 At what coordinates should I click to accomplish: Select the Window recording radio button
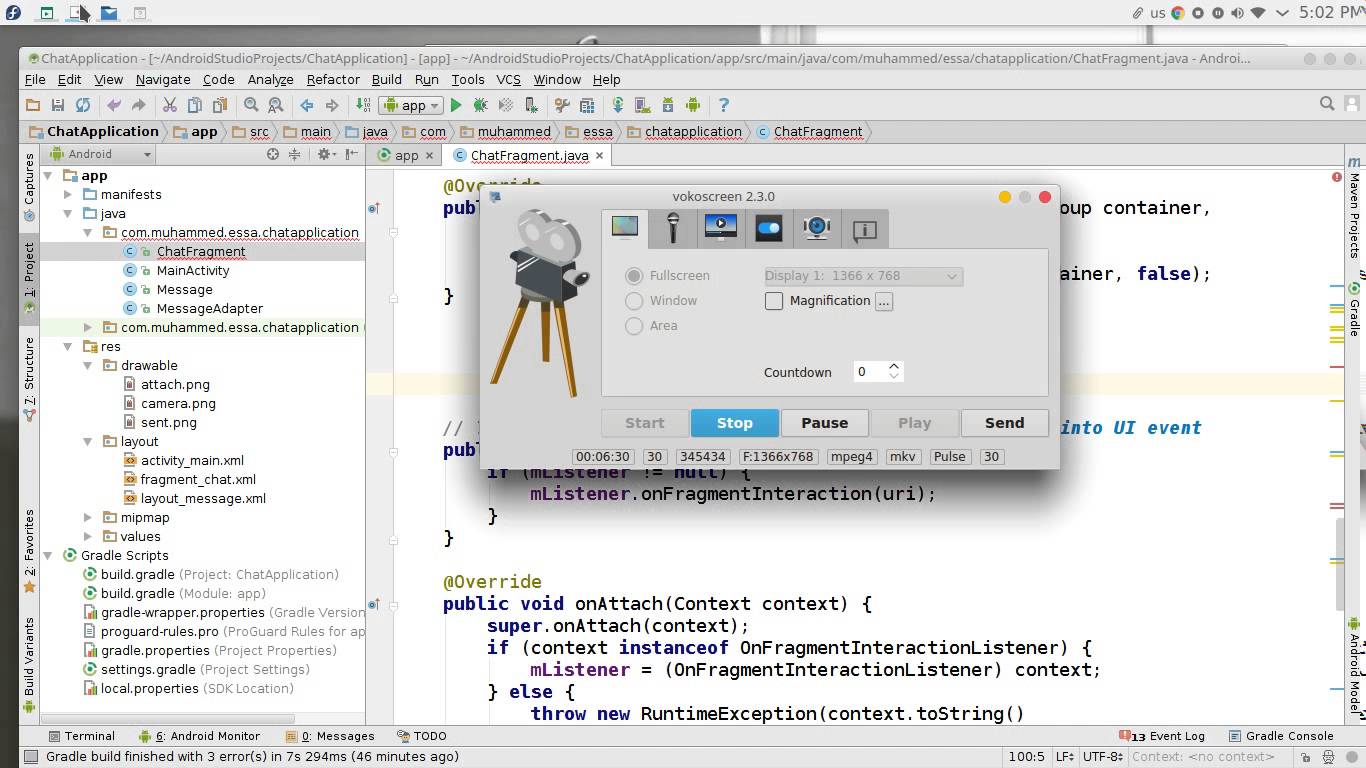point(634,300)
